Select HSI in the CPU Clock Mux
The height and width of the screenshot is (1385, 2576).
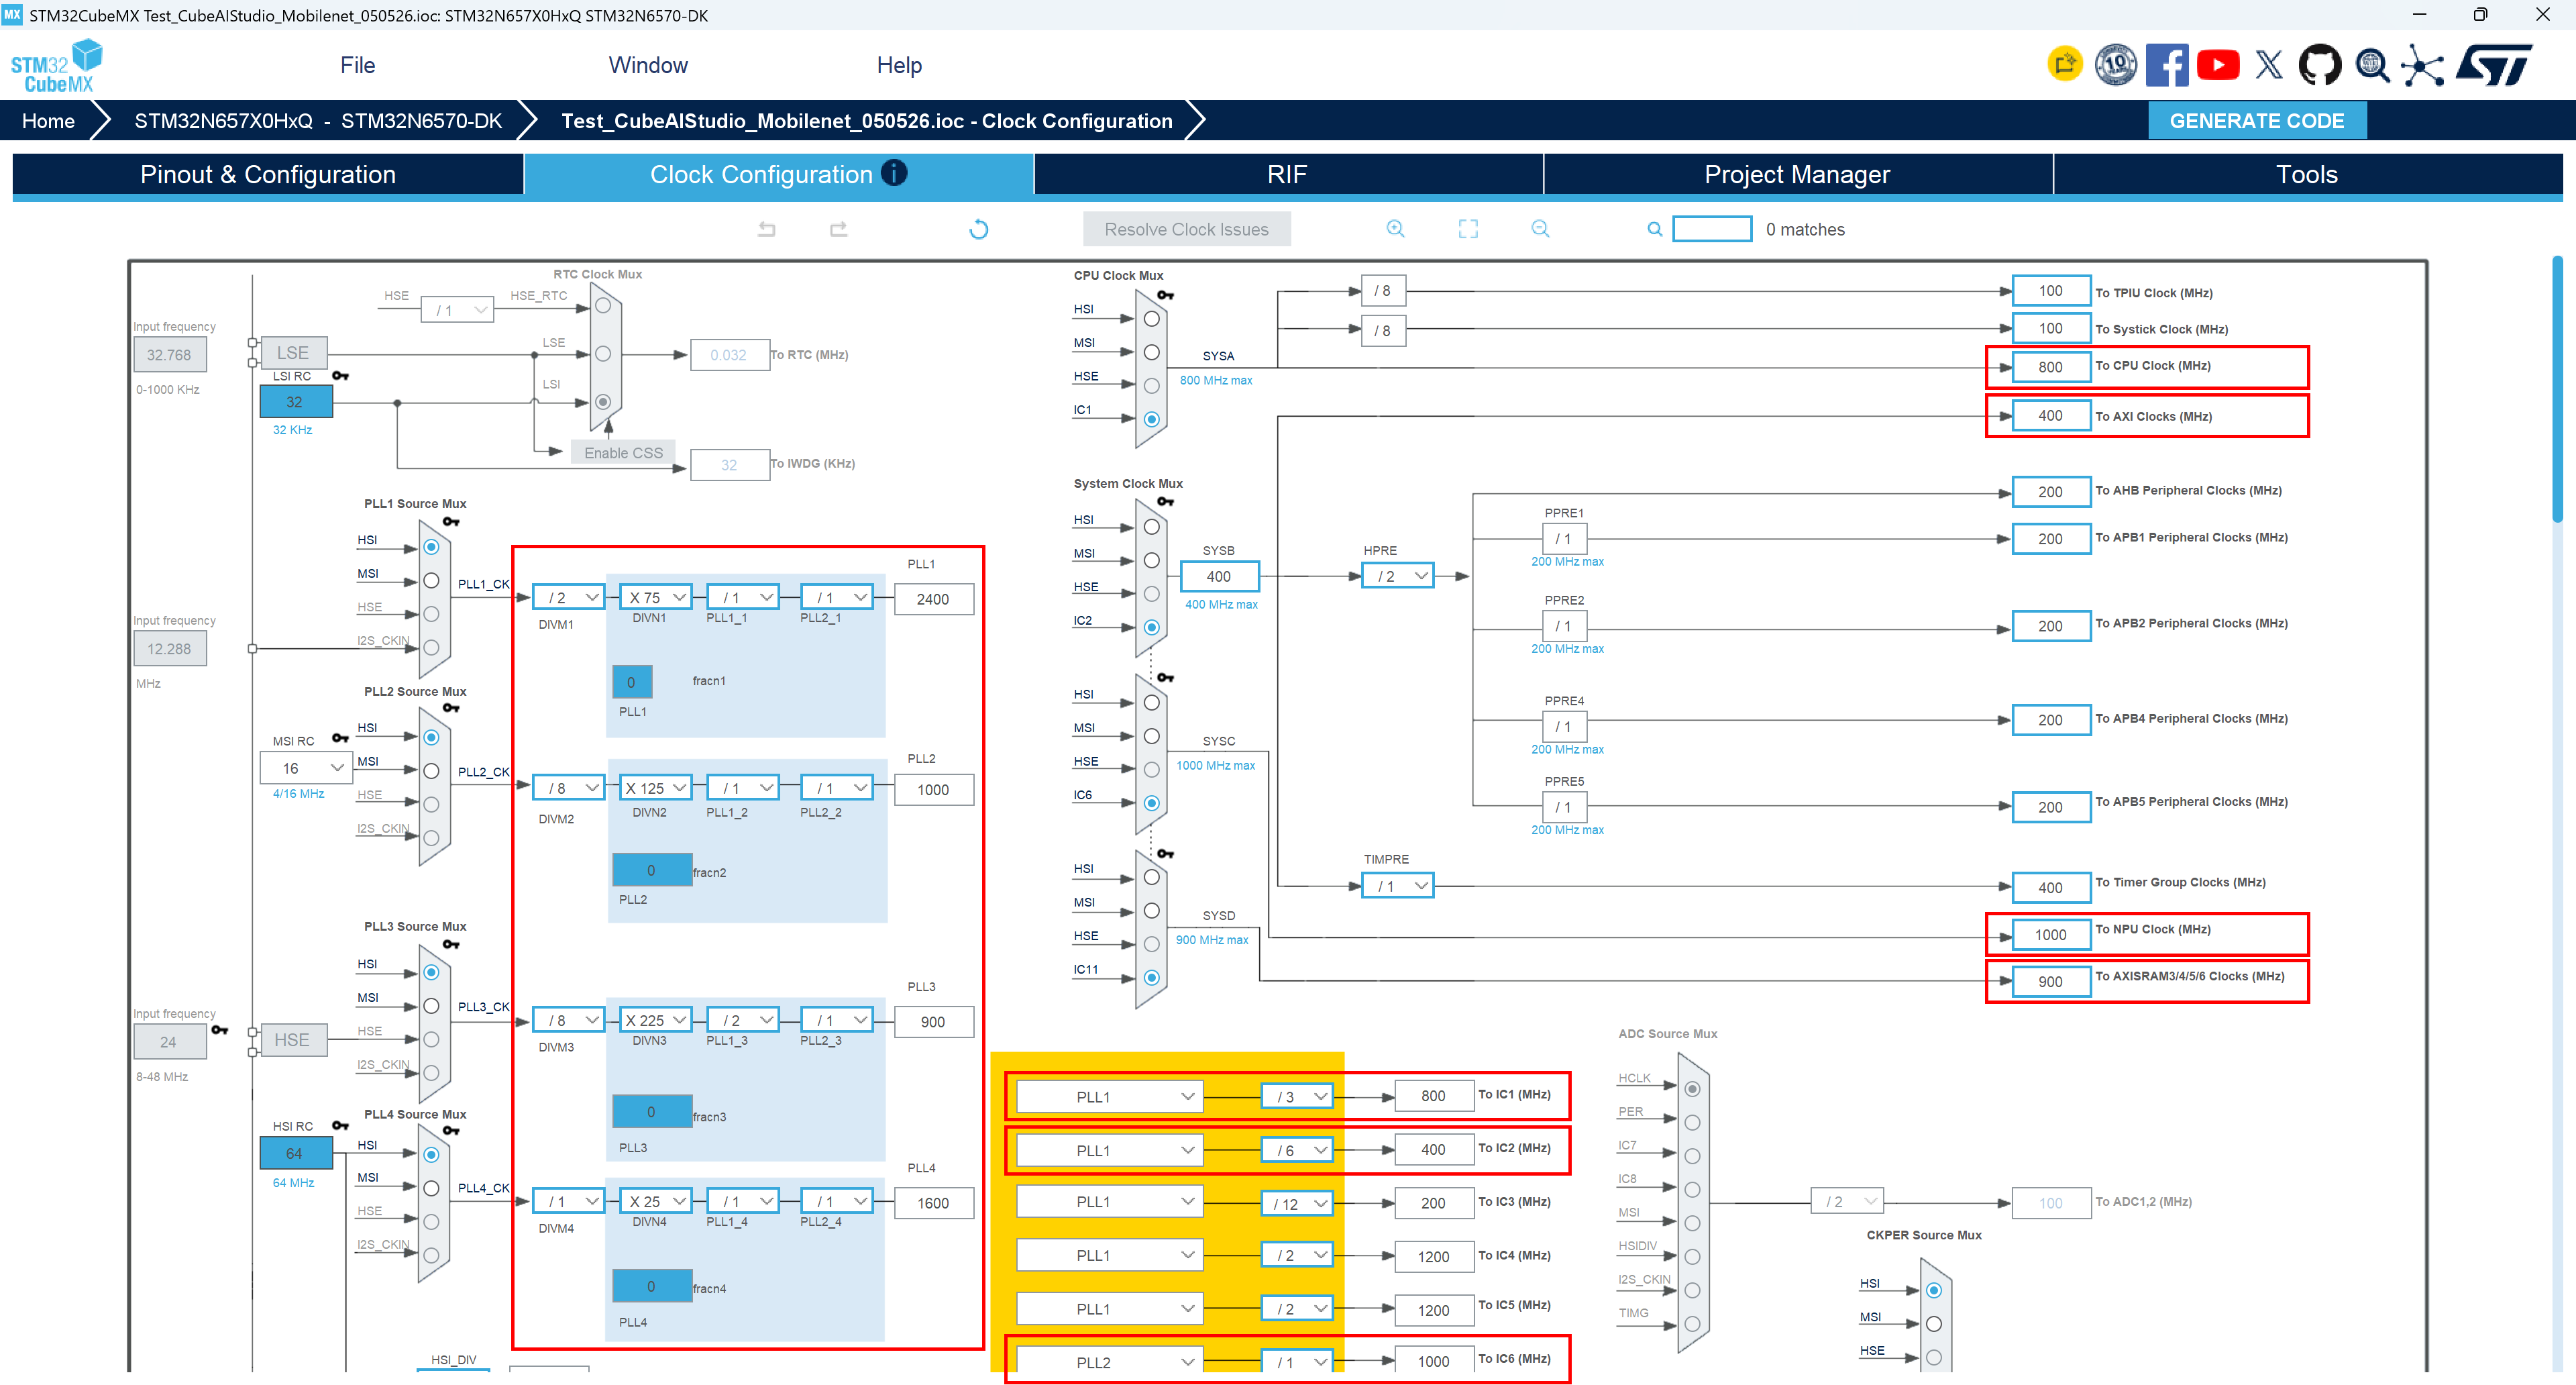[1152, 319]
